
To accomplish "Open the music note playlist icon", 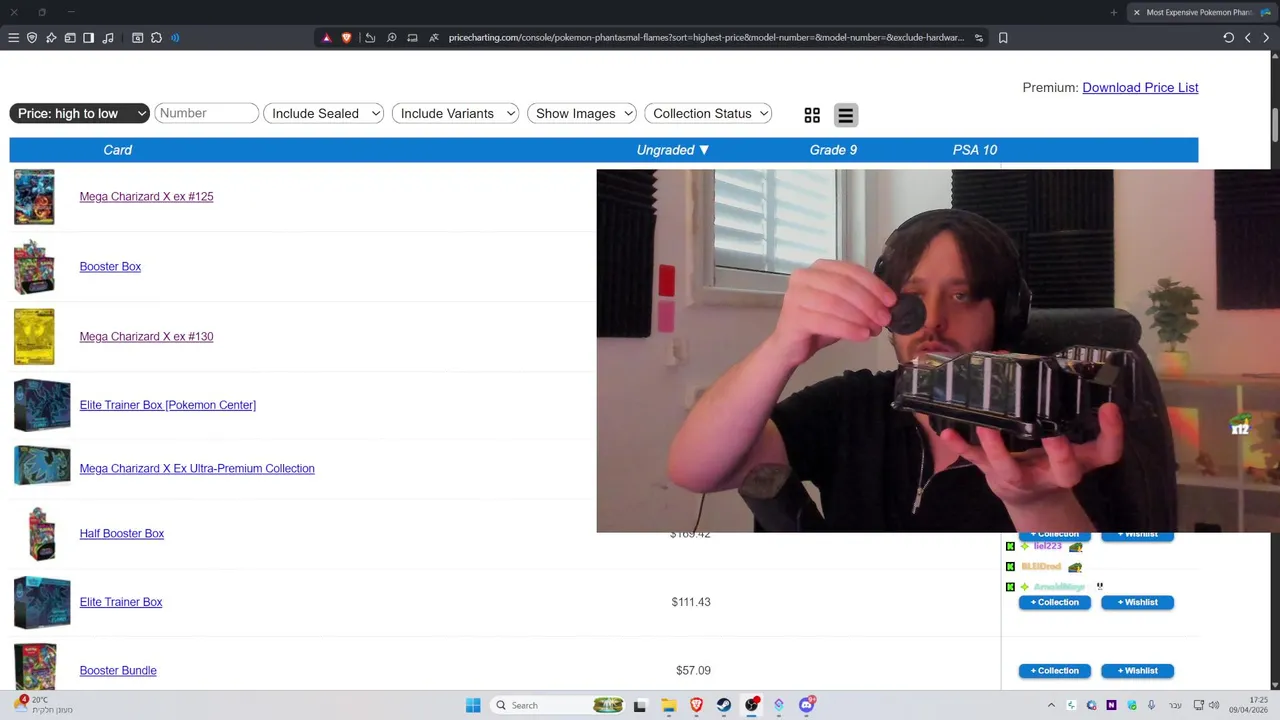I will pos(108,38).
